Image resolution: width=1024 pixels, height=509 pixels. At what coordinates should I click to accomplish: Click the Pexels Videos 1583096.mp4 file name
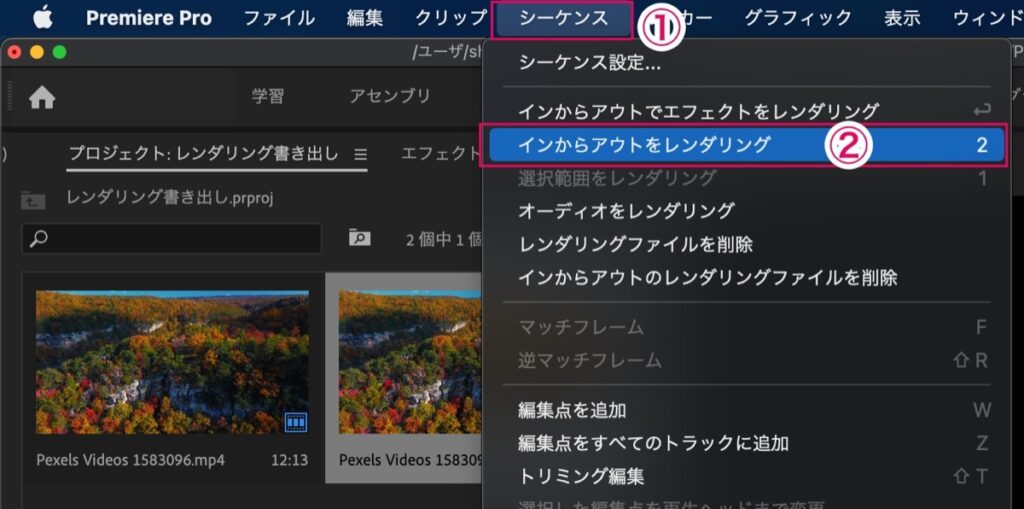(x=131, y=460)
